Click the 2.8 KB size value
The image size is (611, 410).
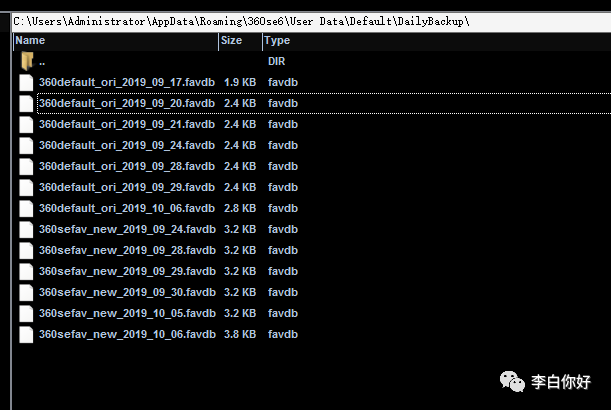[x=240, y=209]
